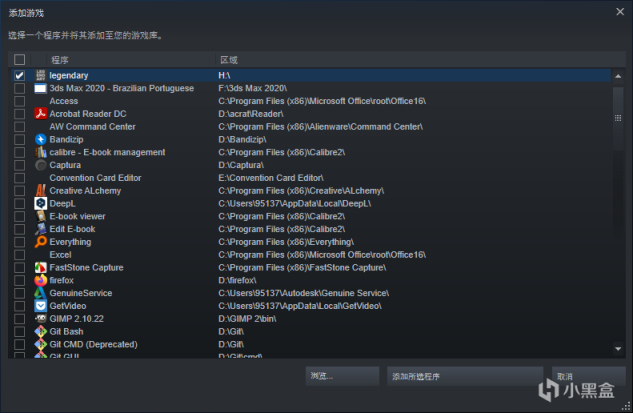Close the 添加游戏 dialog
This screenshot has width=633, height=413.
[x=620, y=12]
